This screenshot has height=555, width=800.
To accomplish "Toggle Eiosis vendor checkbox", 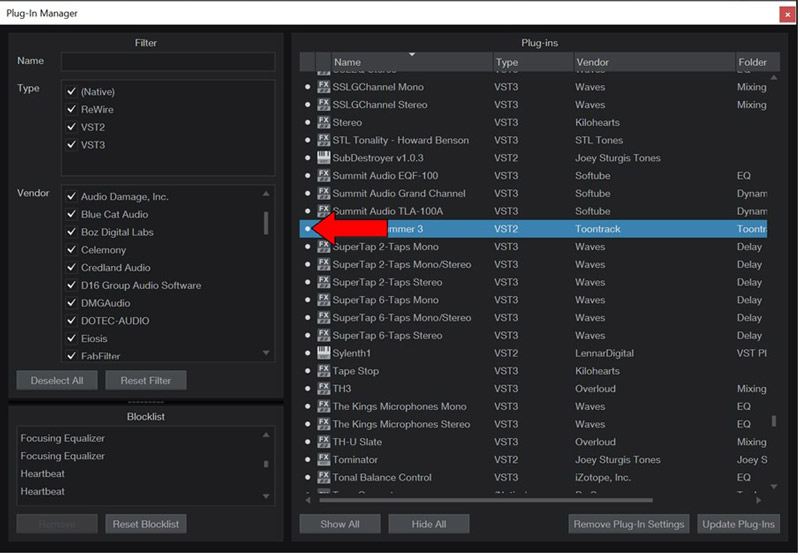I will pyautogui.click(x=71, y=339).
